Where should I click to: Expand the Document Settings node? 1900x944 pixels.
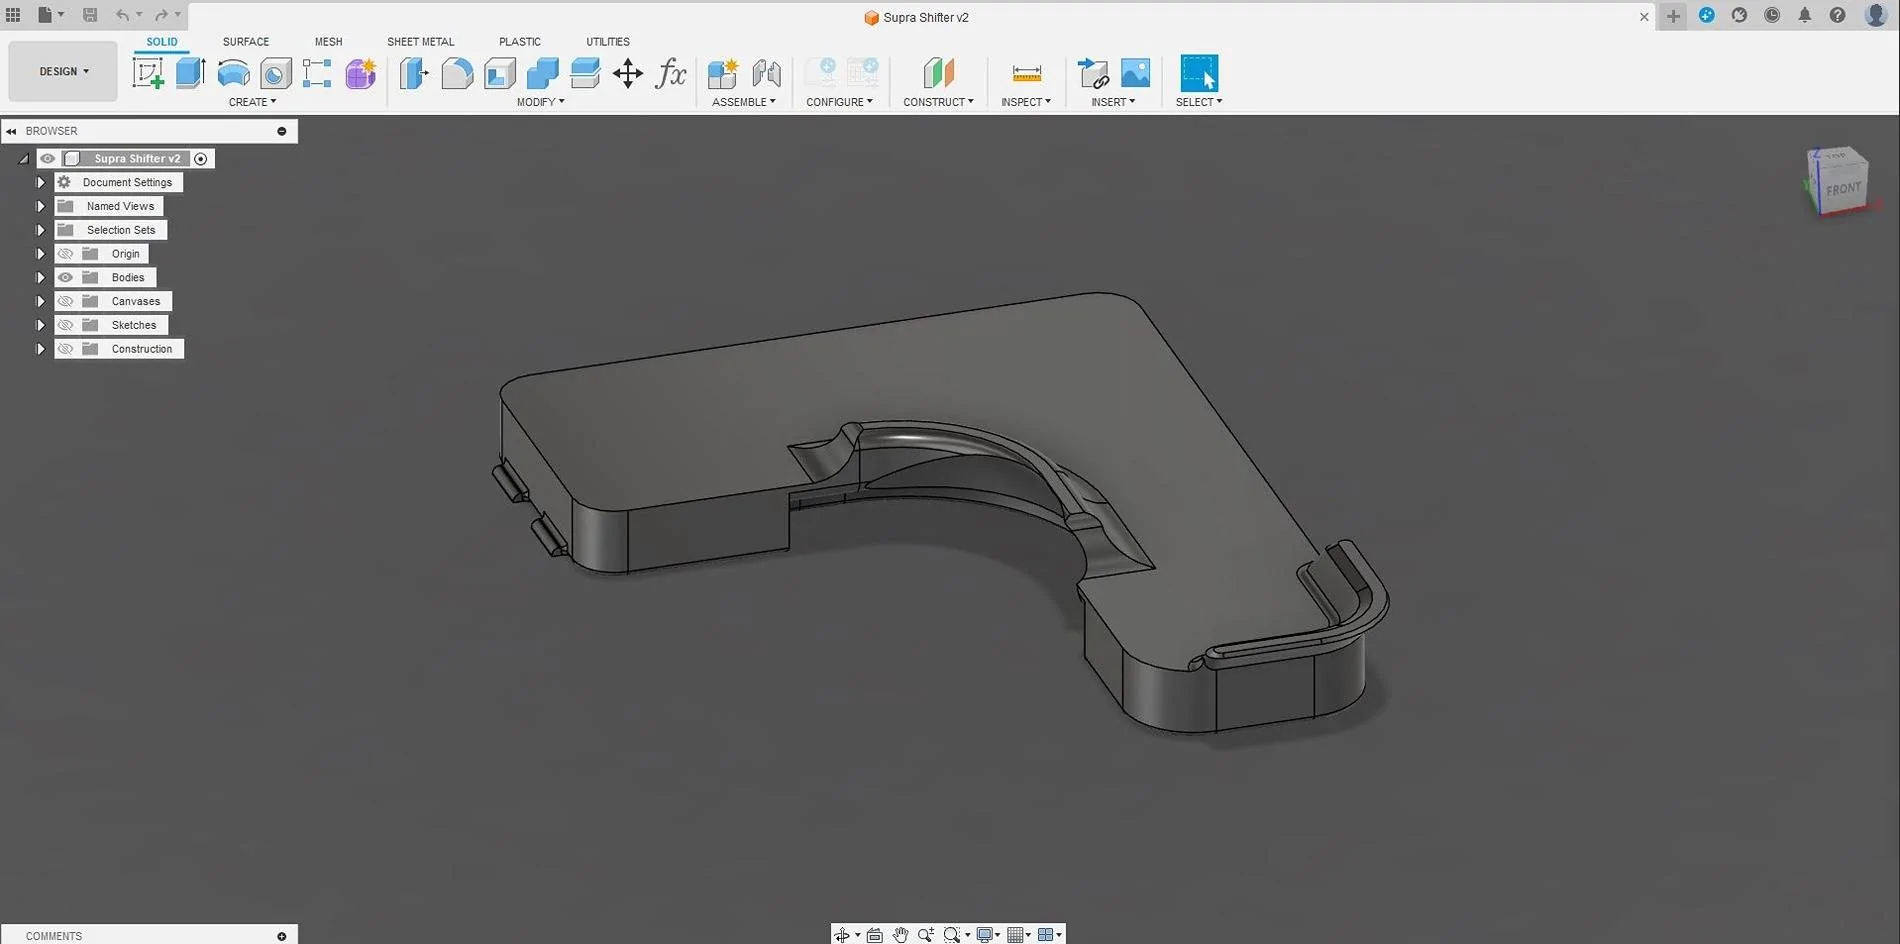click(x=41, y=182)
